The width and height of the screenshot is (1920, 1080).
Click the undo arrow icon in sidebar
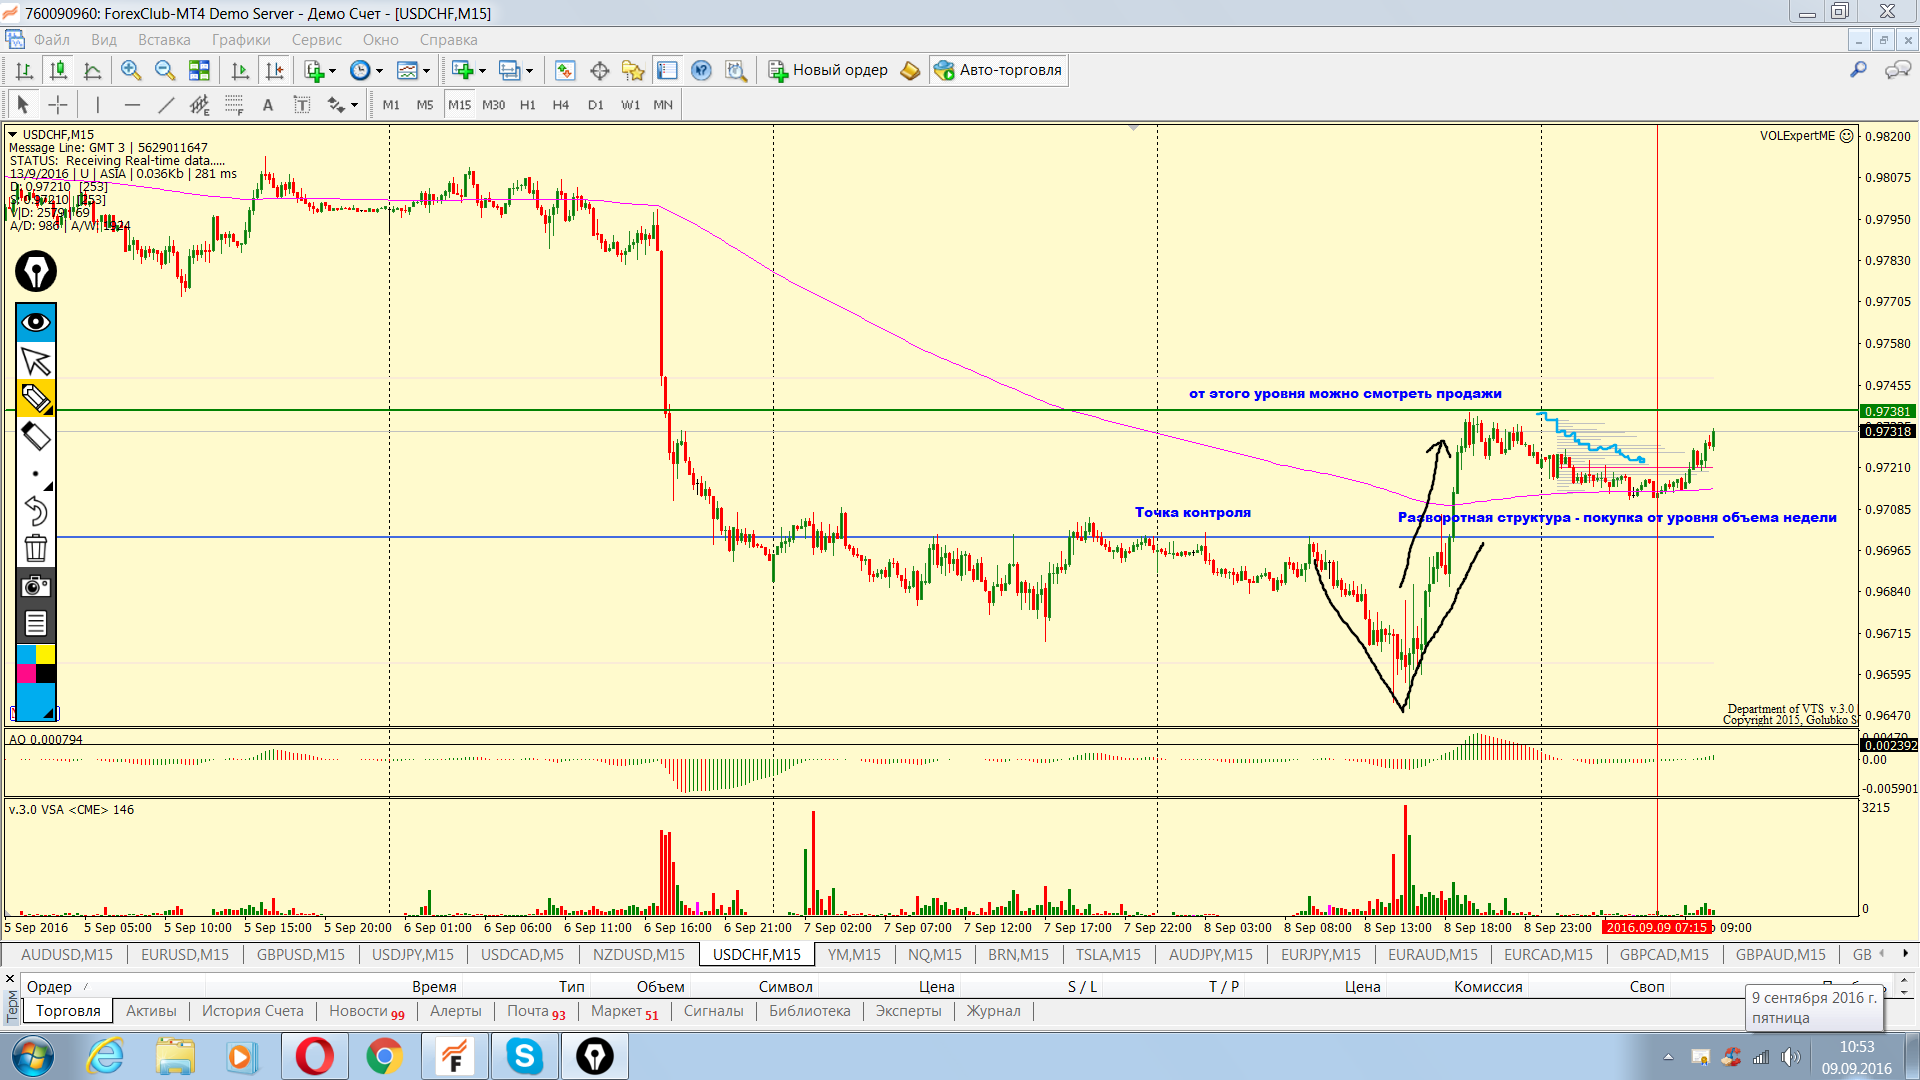click(x=36, y=511)
